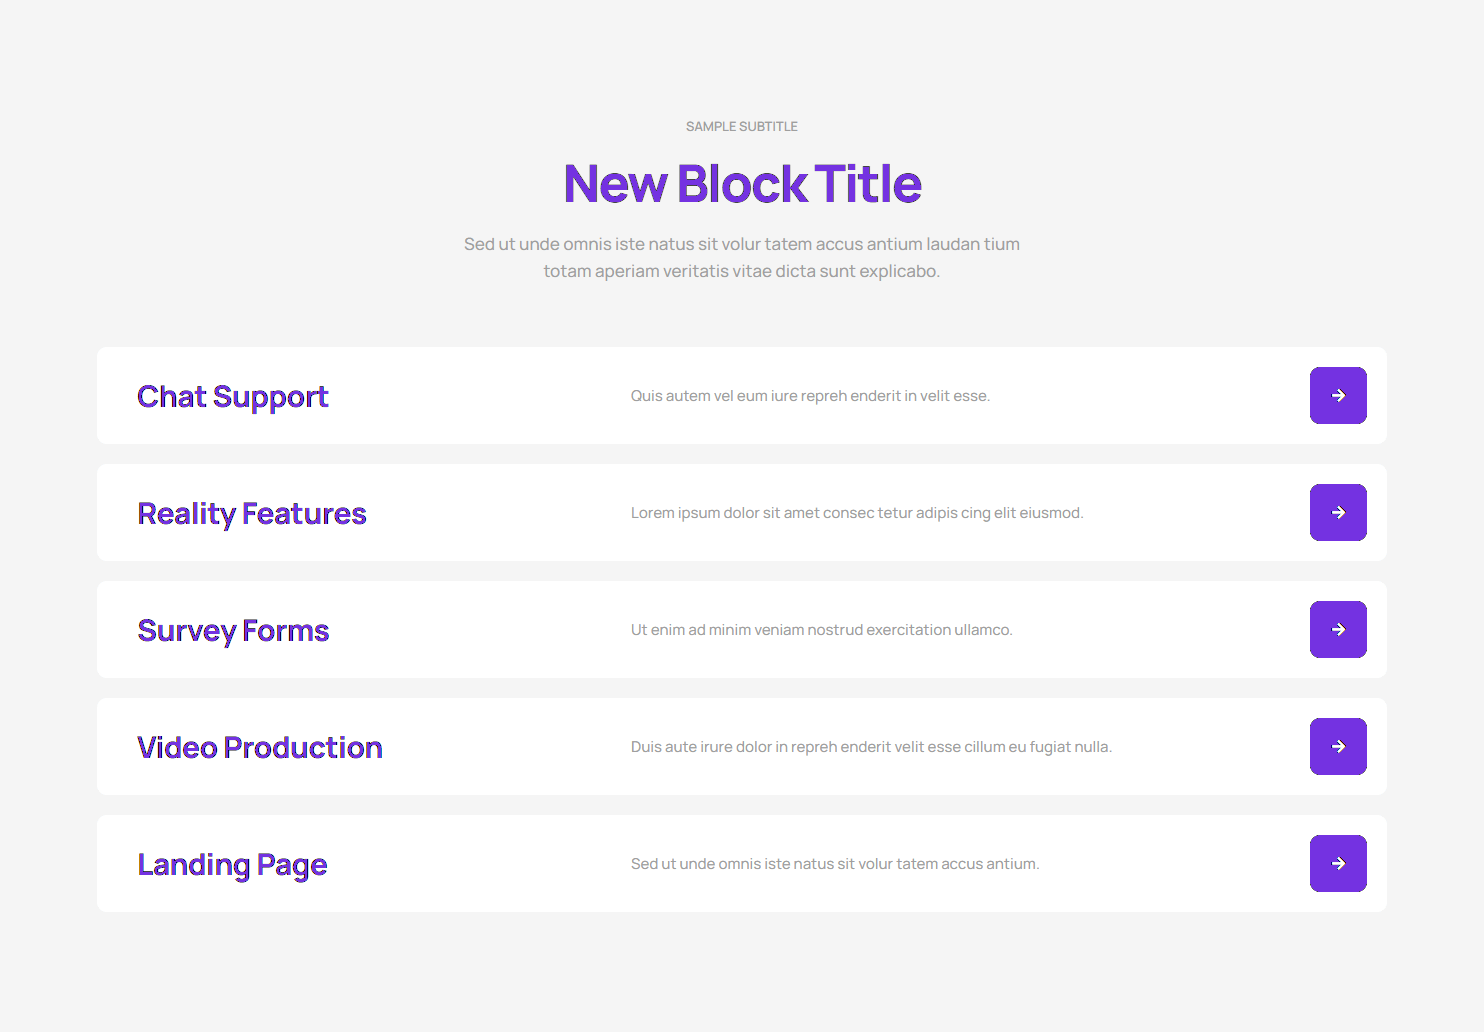Select the 'Lorem ipsum dolor sit amet' description
The width and height of the screenshot is (1484, 1032).
(857, 513)
